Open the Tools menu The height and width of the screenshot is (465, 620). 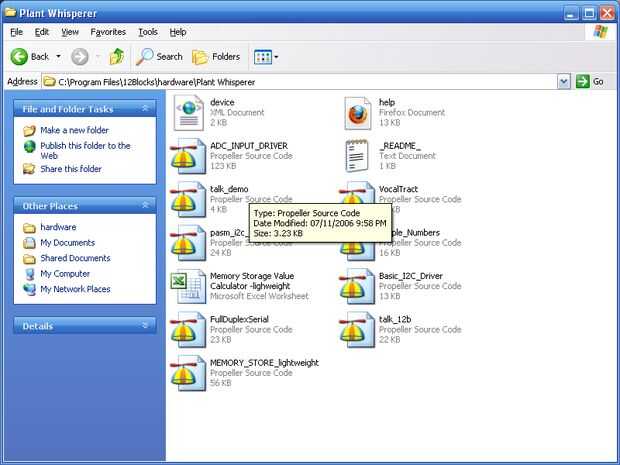[x=148, y=32]
